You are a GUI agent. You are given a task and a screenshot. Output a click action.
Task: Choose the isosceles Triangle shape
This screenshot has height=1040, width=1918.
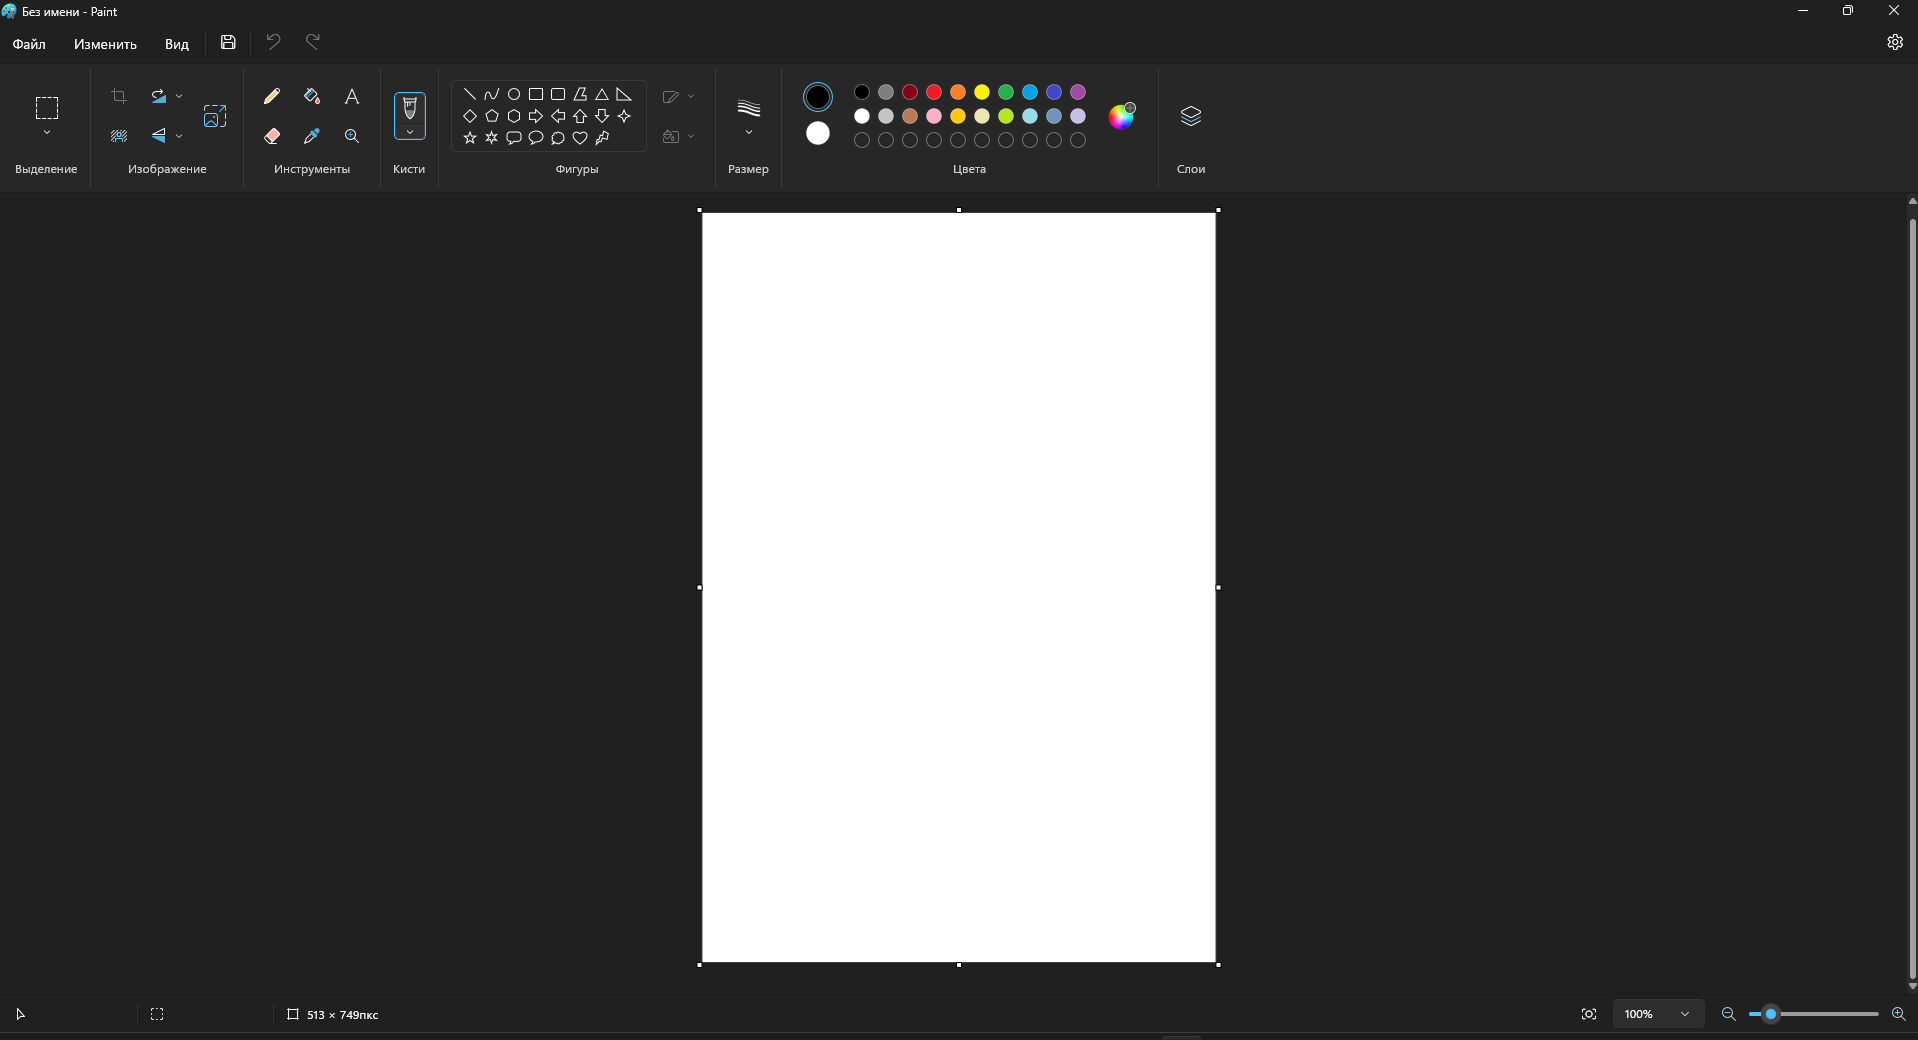pyautogui.click(x=602, y=94)
